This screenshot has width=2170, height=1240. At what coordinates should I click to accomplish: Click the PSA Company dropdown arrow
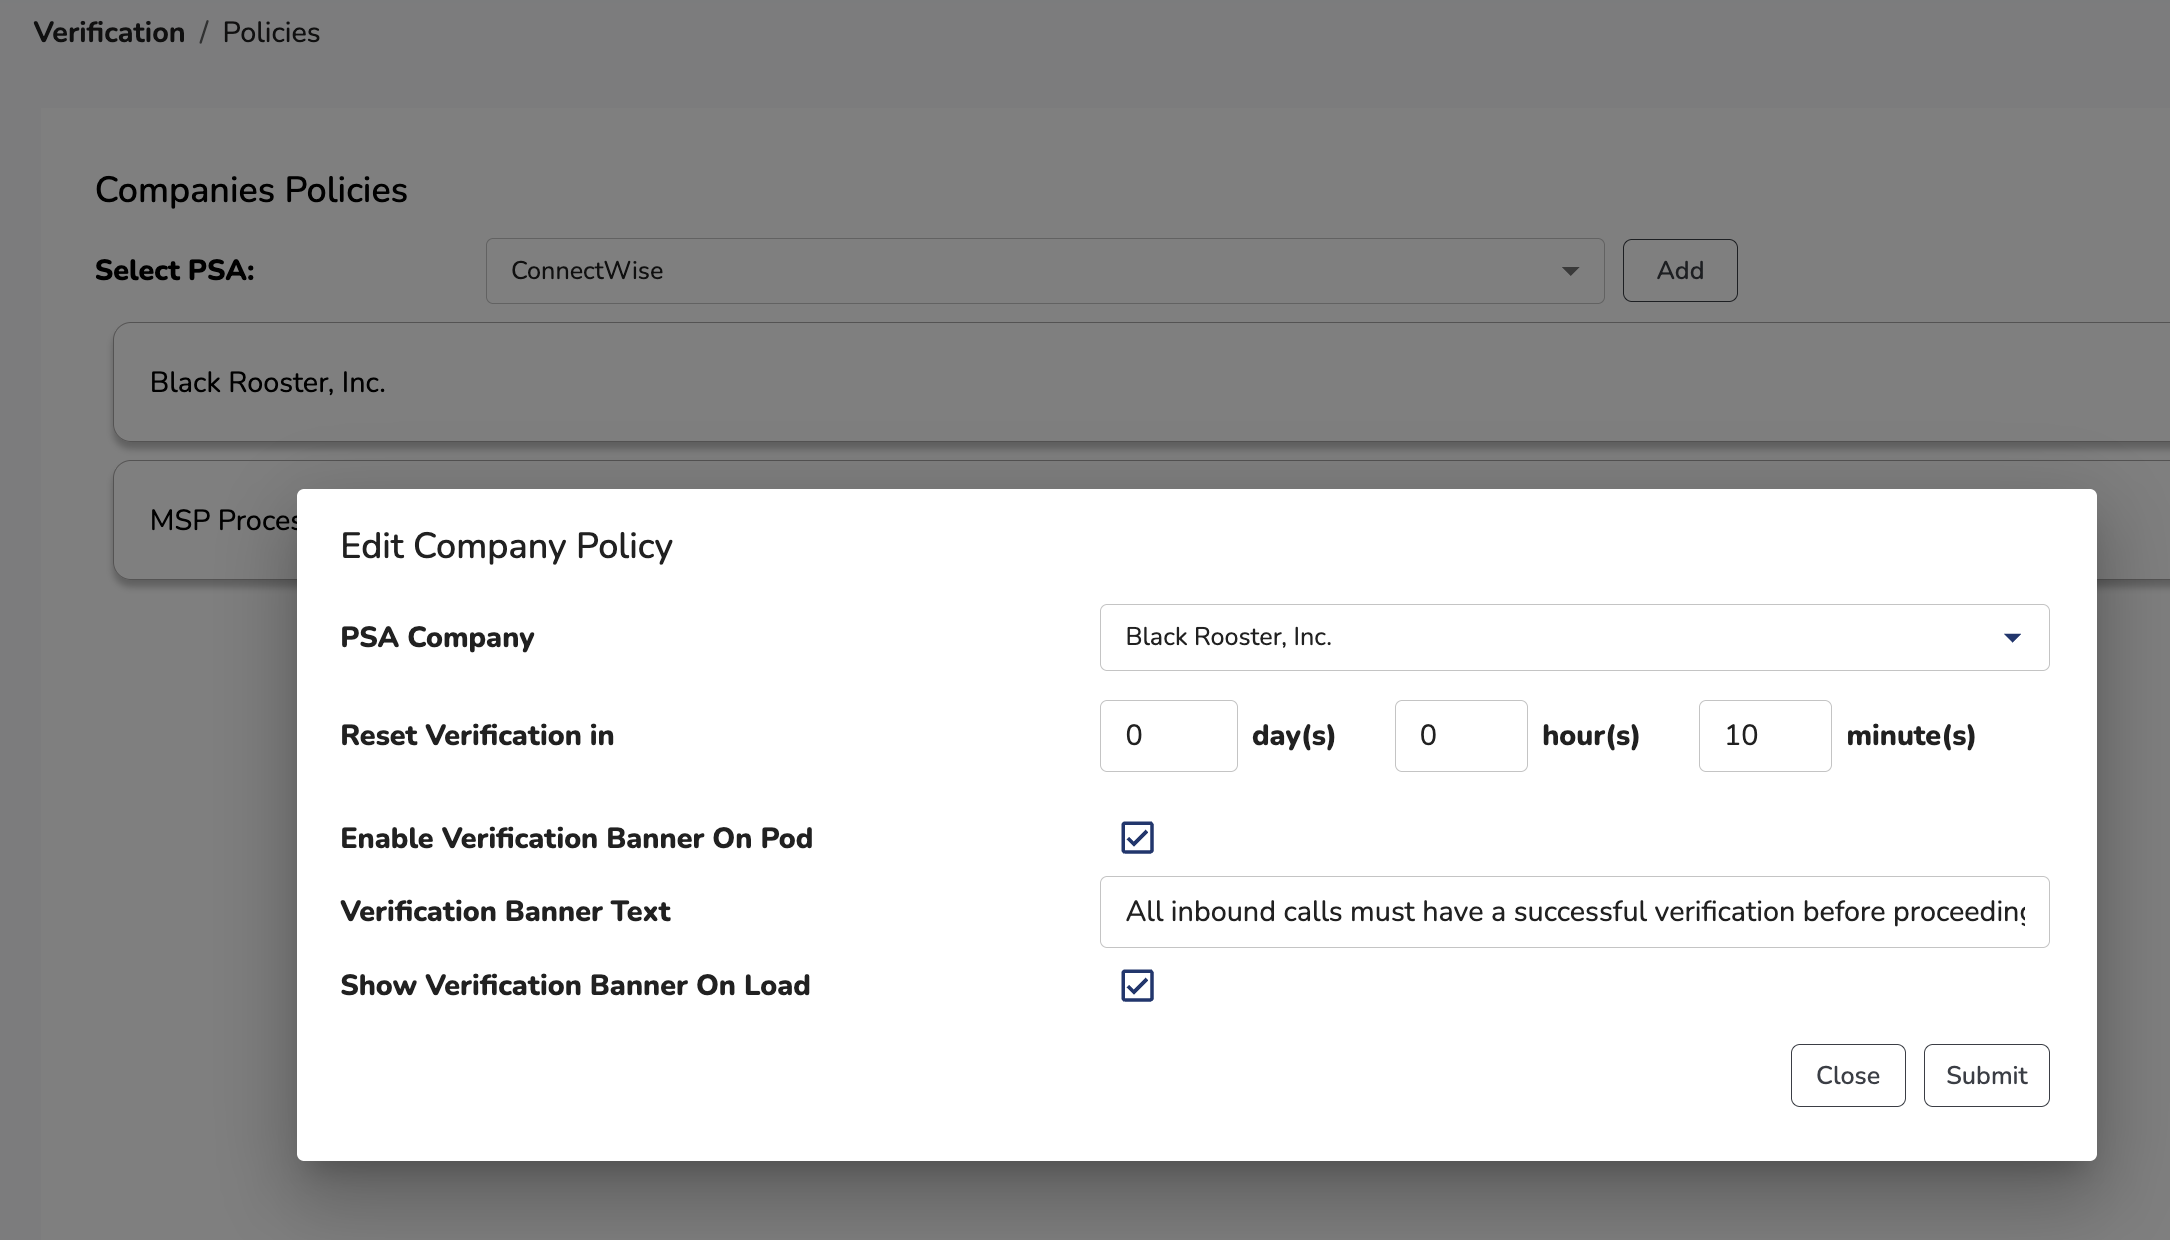click(2012, 638)
